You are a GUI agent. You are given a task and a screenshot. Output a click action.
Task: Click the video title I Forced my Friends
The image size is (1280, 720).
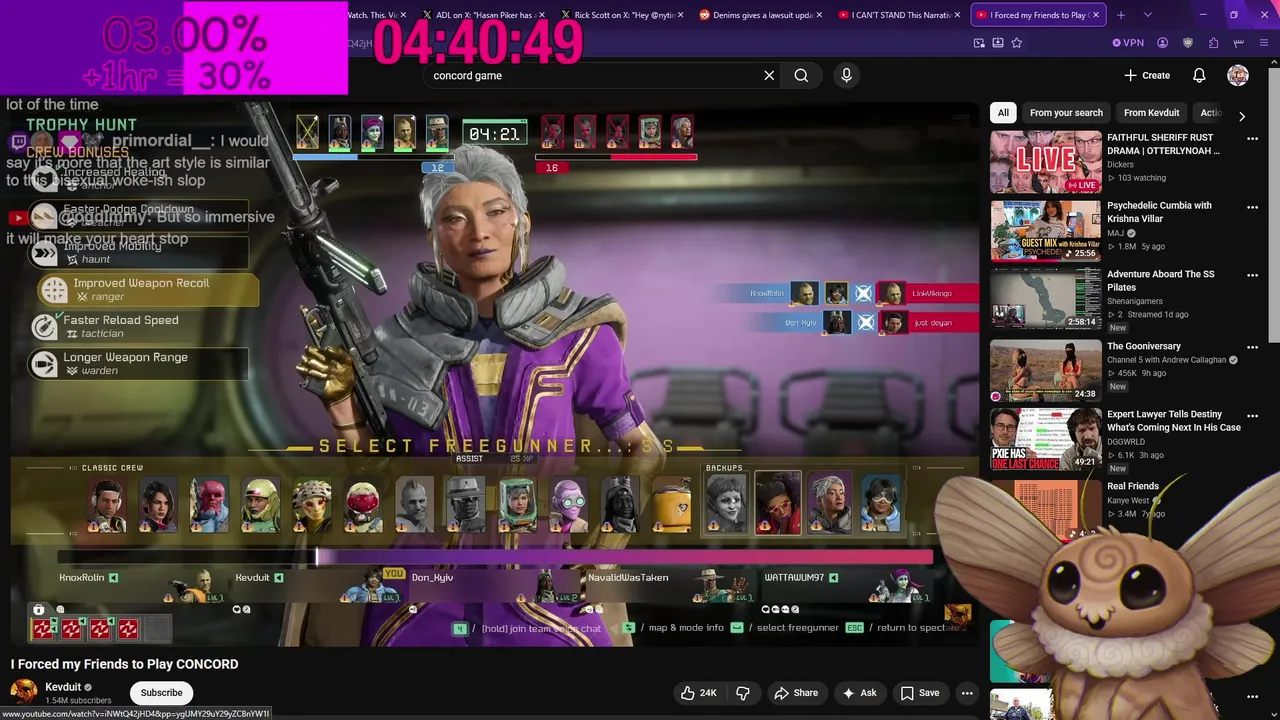pos(124,664)
